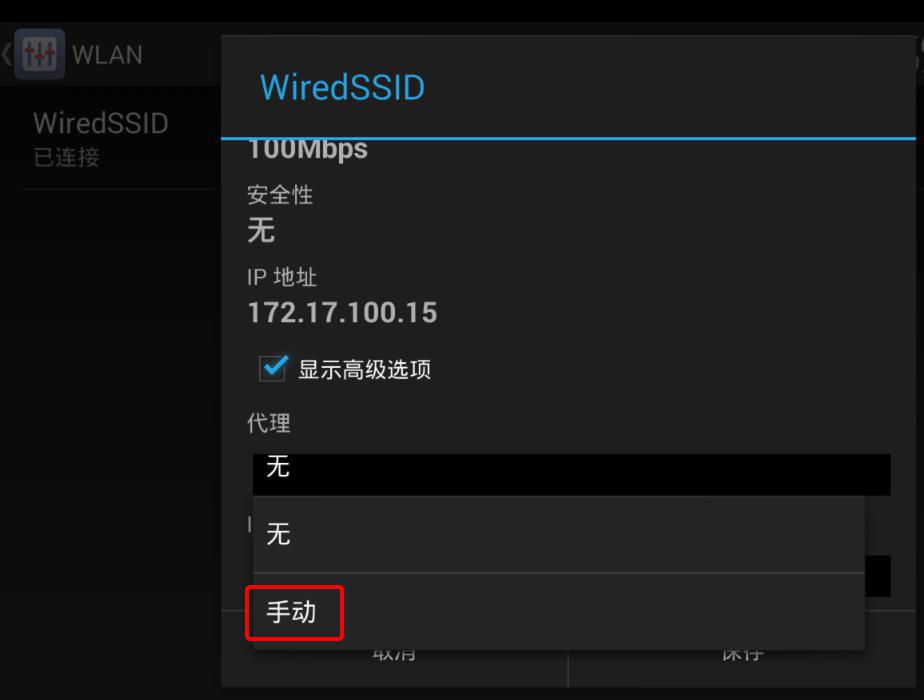Choose 手动 from the proxy dropdown list

[559, 612]
